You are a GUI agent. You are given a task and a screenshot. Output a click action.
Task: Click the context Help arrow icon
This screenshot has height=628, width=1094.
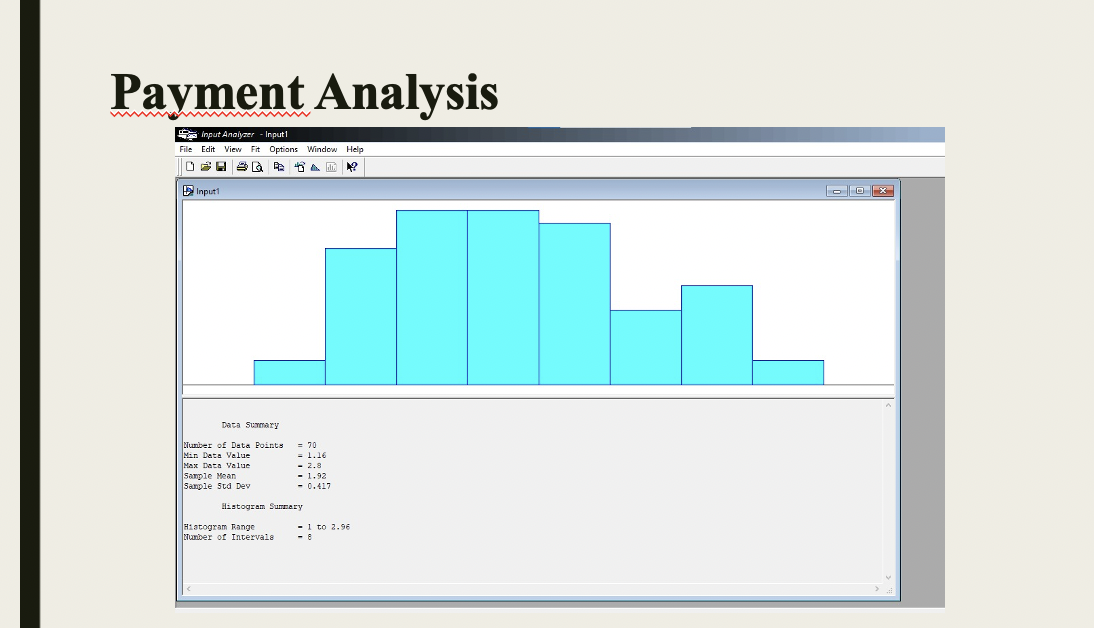click(x=352, y=167)
